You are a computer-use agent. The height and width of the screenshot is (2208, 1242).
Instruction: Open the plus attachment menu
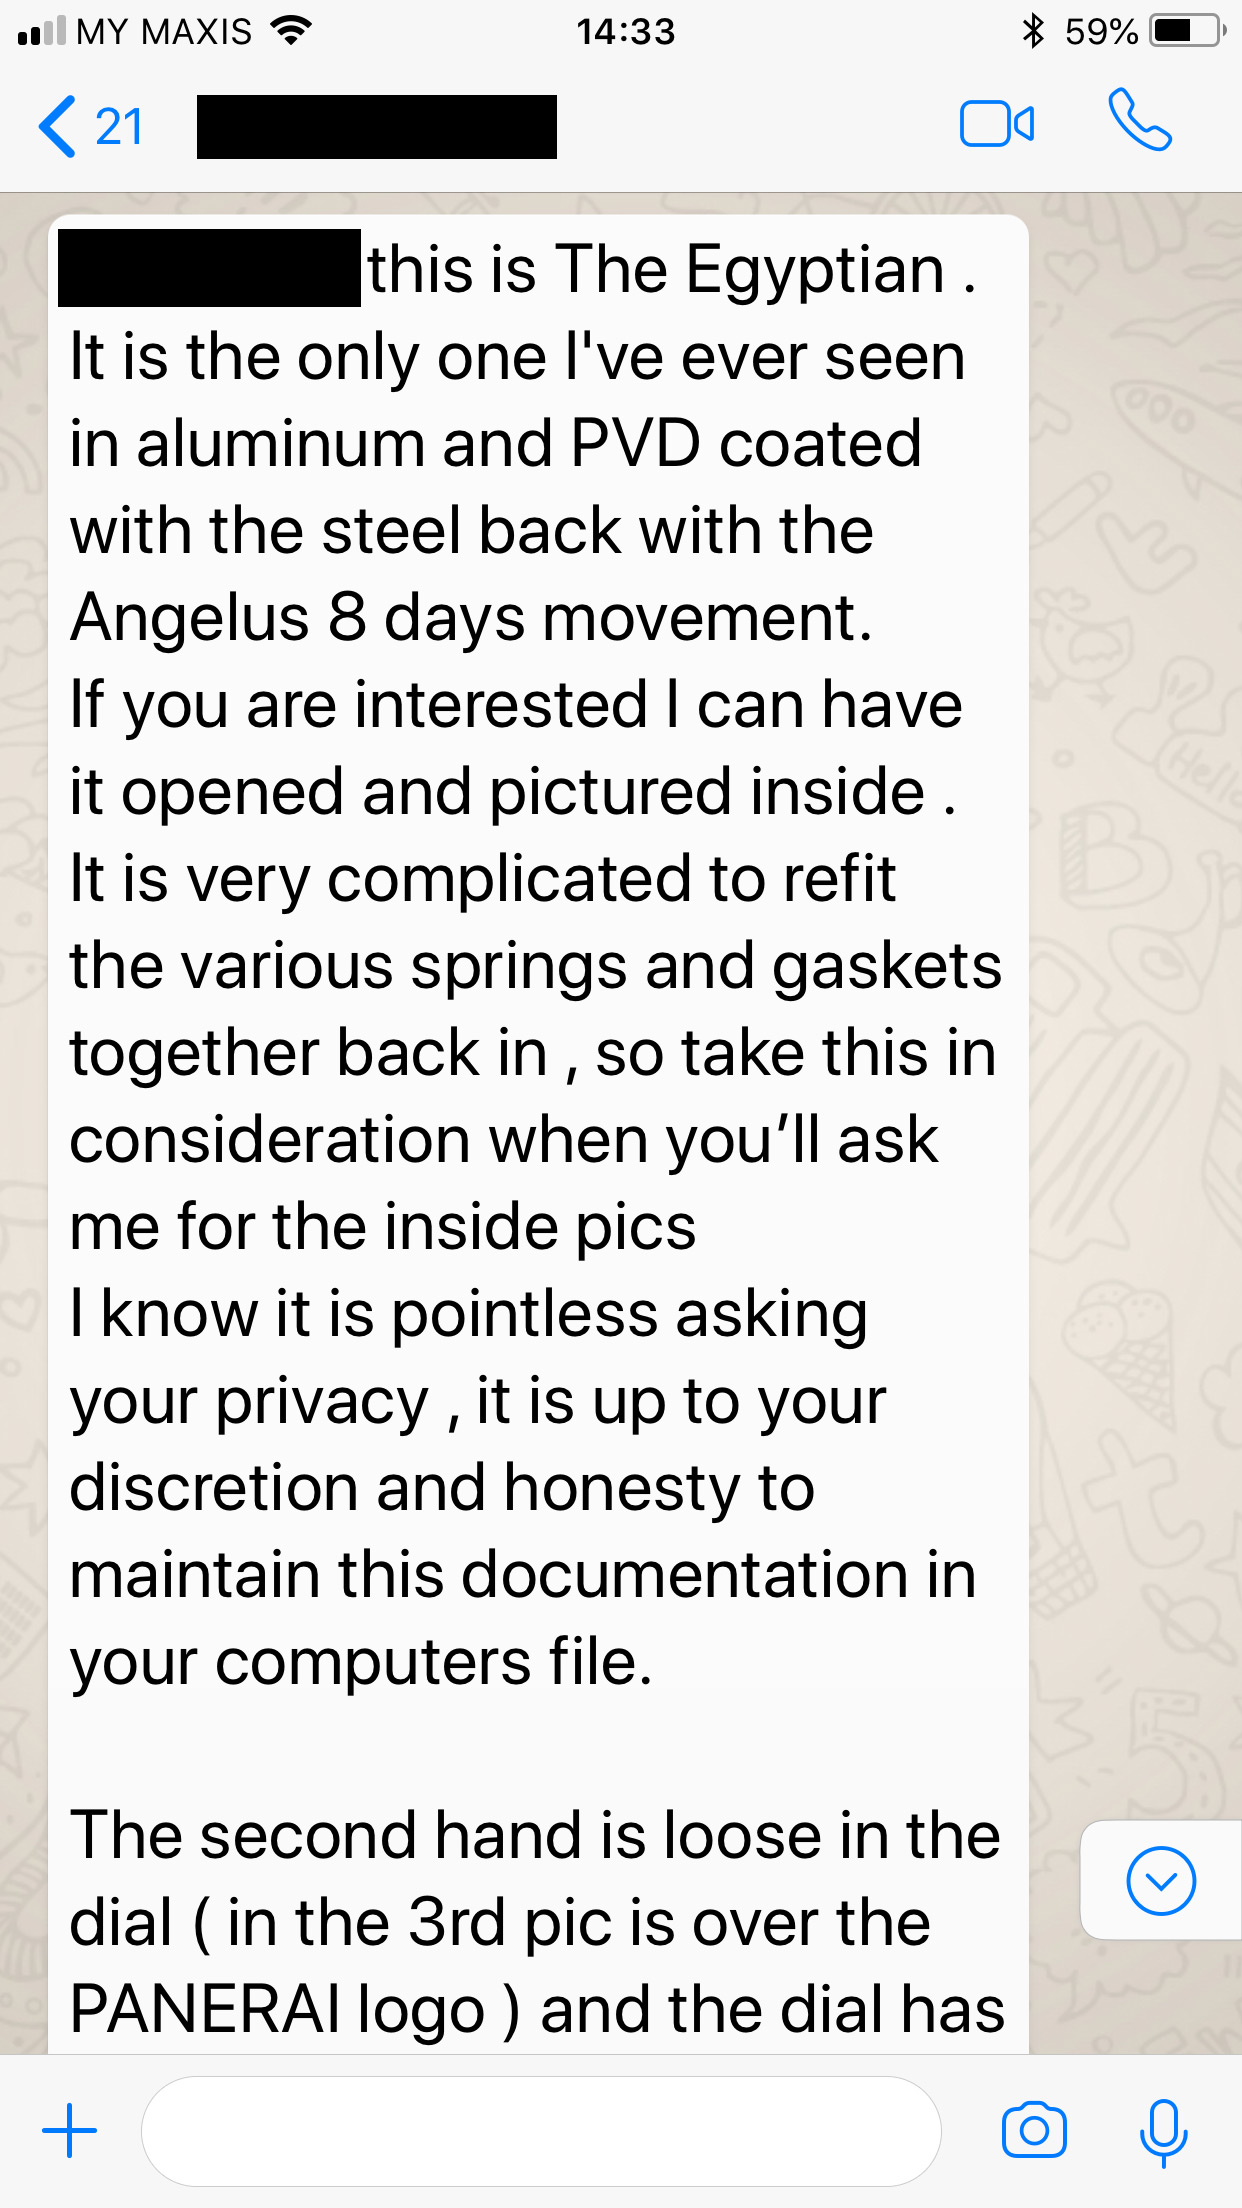[70, 2130]
